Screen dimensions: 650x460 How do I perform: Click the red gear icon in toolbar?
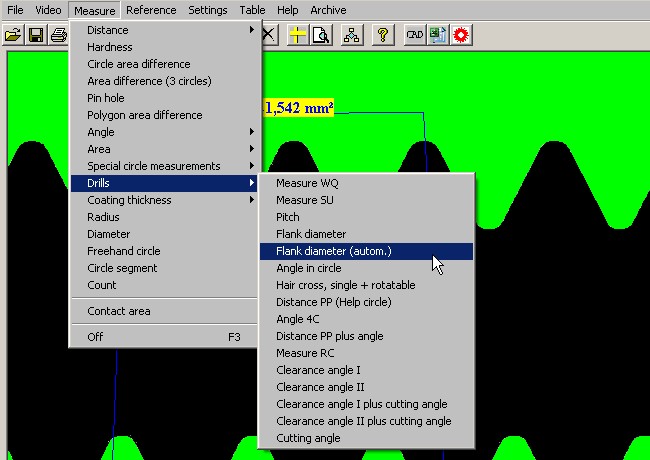[461, 35]
